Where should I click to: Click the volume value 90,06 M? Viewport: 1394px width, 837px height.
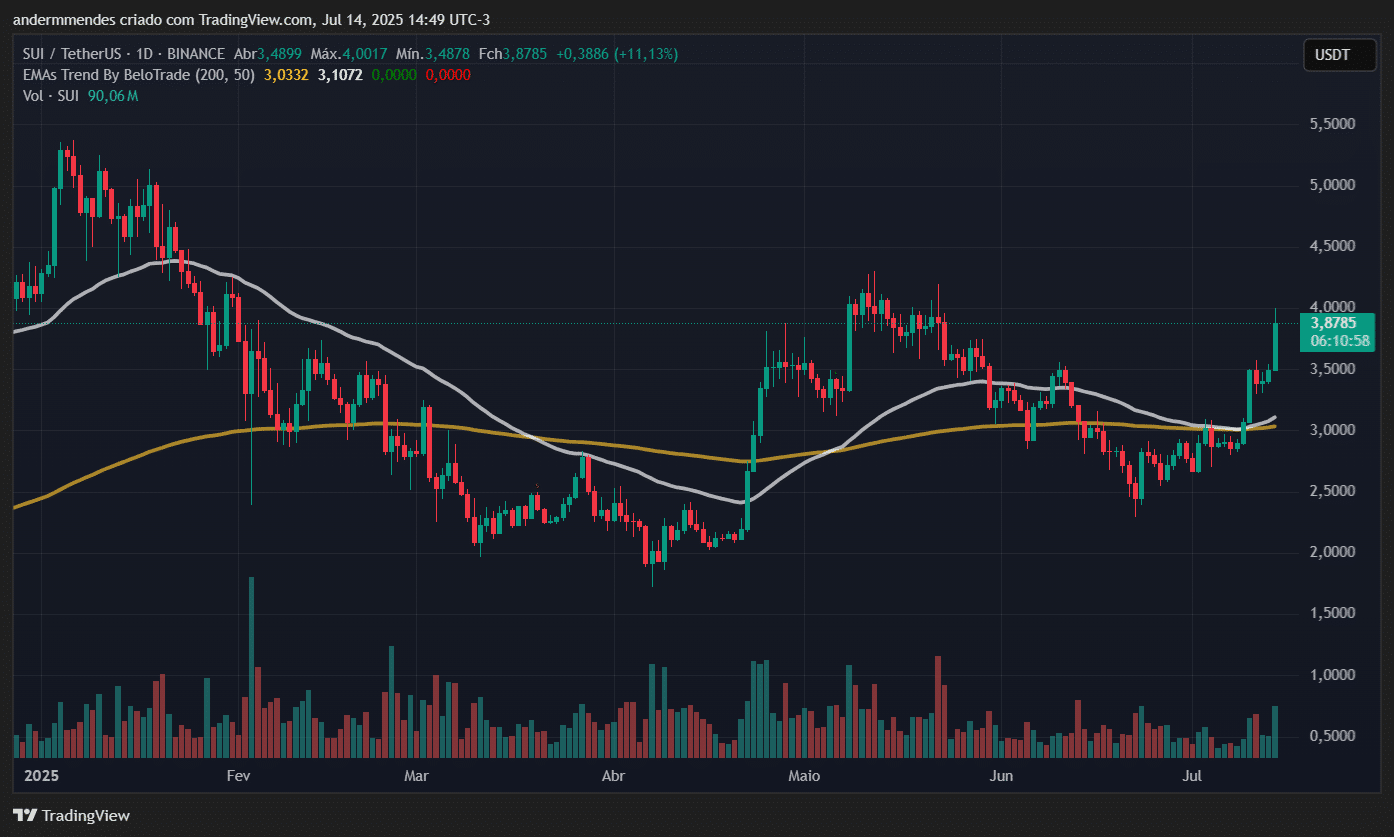click(112, 96)
